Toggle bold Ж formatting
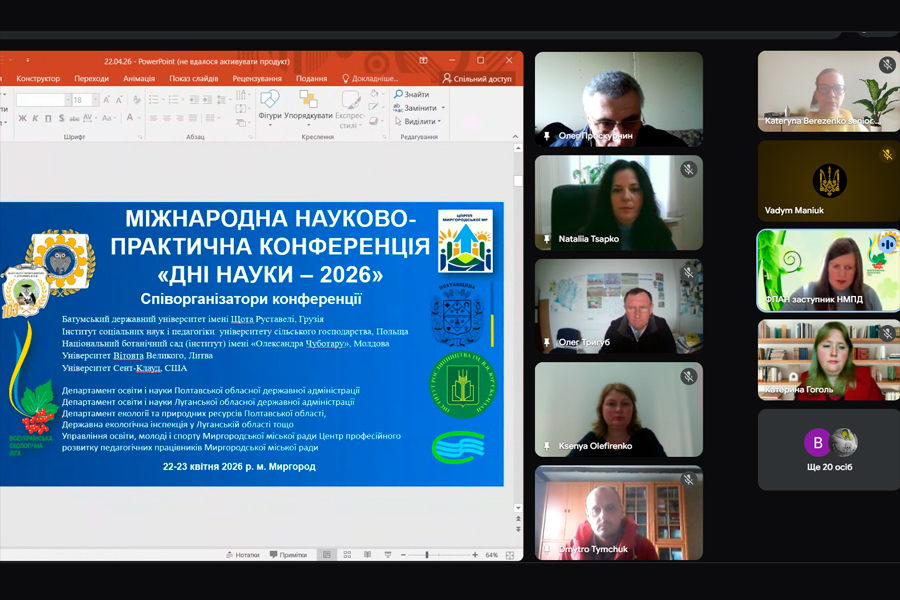The image size is (900, 600). click(22, 118)
